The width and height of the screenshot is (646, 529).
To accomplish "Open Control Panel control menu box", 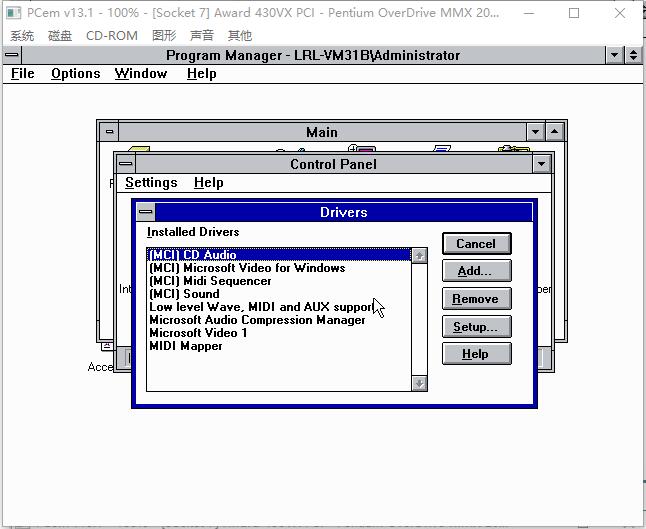I will (x=126, y=164).
